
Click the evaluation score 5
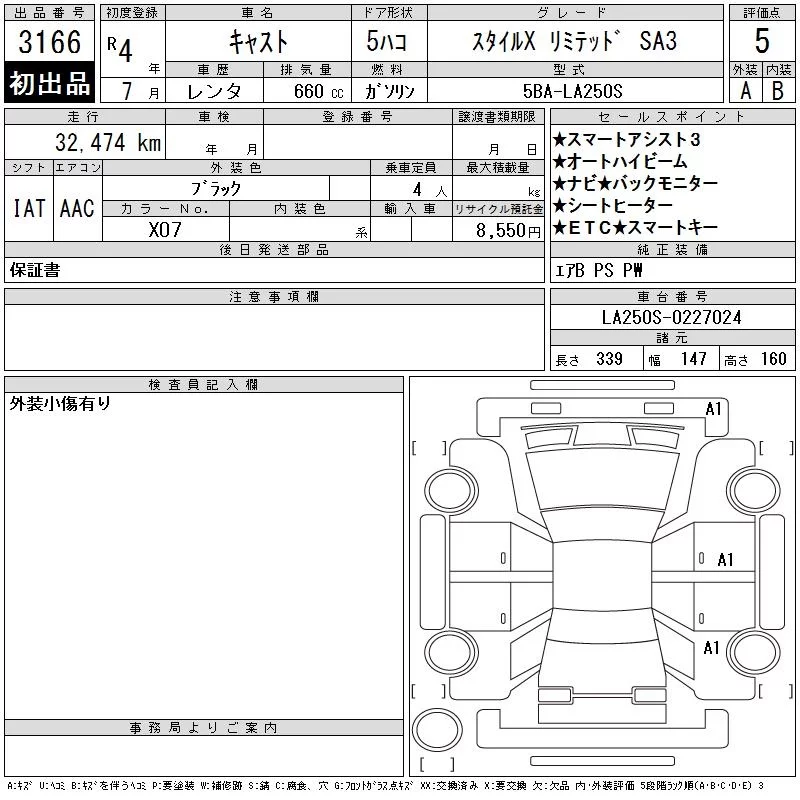762,41
